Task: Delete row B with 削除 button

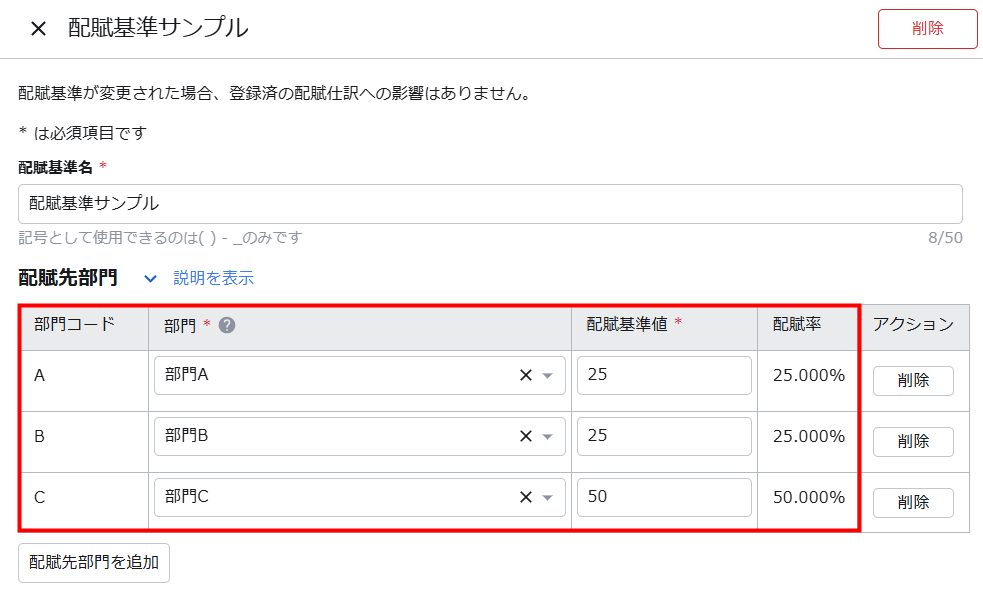Action: (x=912, y=442)
